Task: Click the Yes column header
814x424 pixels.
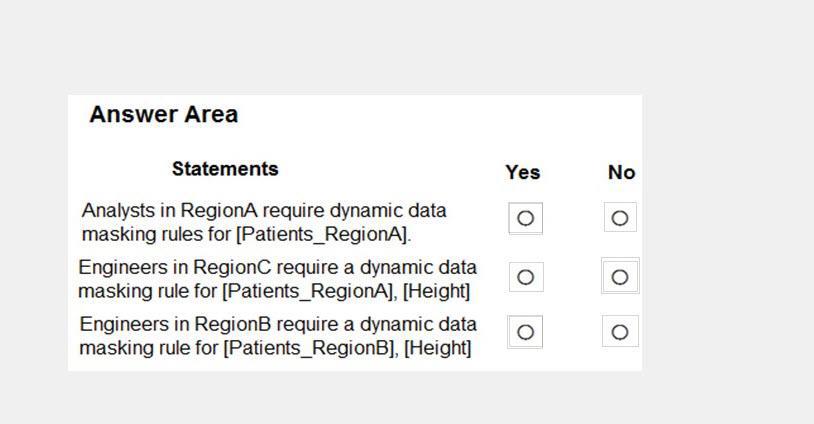Action: [523, 172]
